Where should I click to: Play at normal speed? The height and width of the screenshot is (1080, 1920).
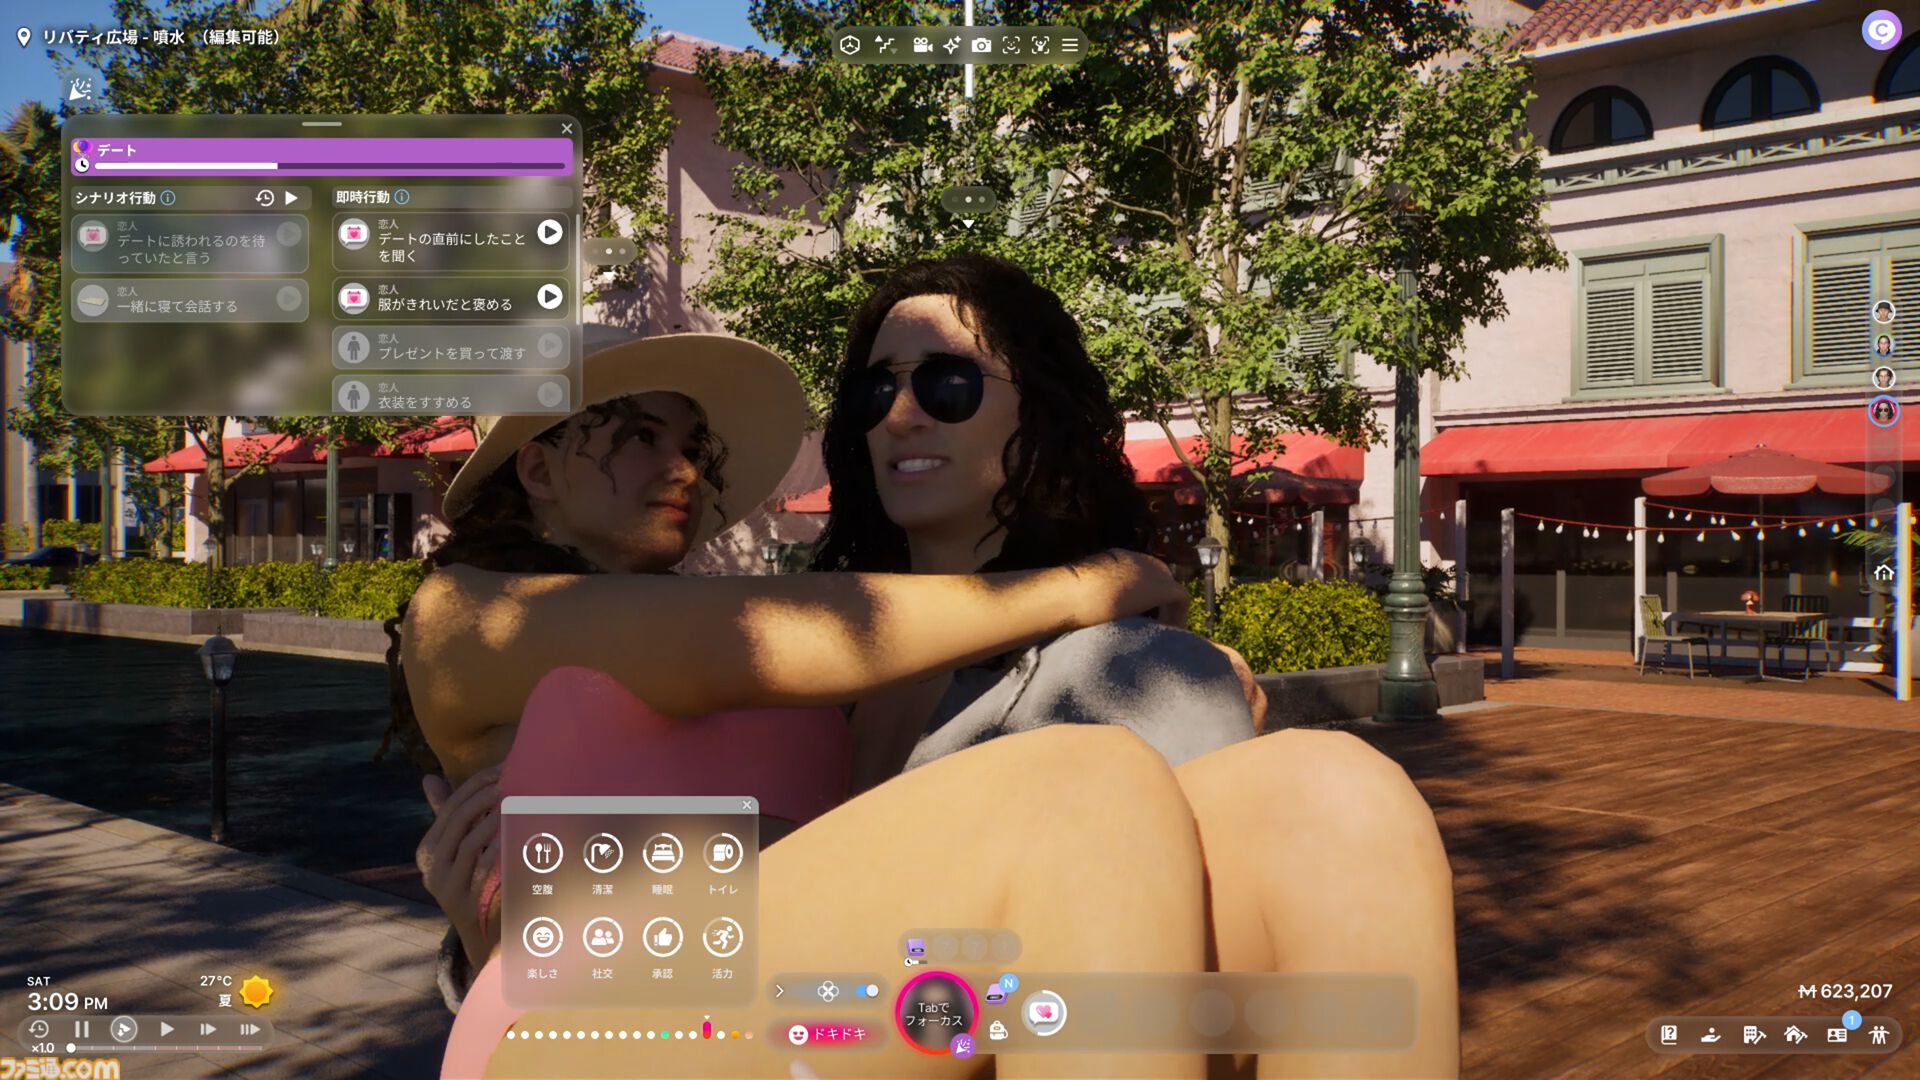coord(166,1029)
